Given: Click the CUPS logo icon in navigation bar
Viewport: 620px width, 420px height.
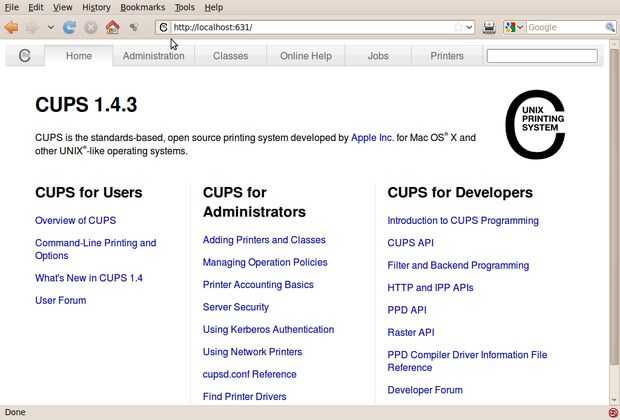Looking at the screenshot, I should 25,56.
